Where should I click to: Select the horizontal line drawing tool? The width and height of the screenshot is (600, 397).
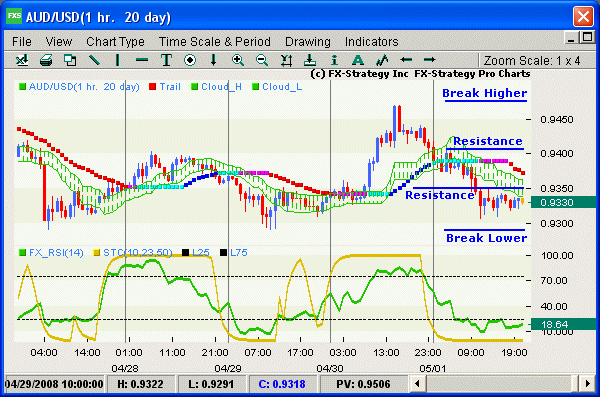[142, 60]
